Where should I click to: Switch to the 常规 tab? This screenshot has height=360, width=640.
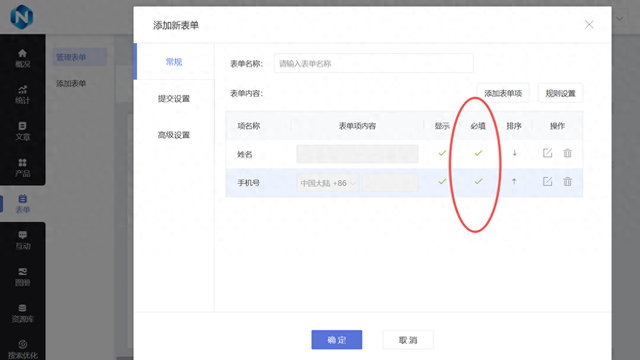click(x=174, y=62)
